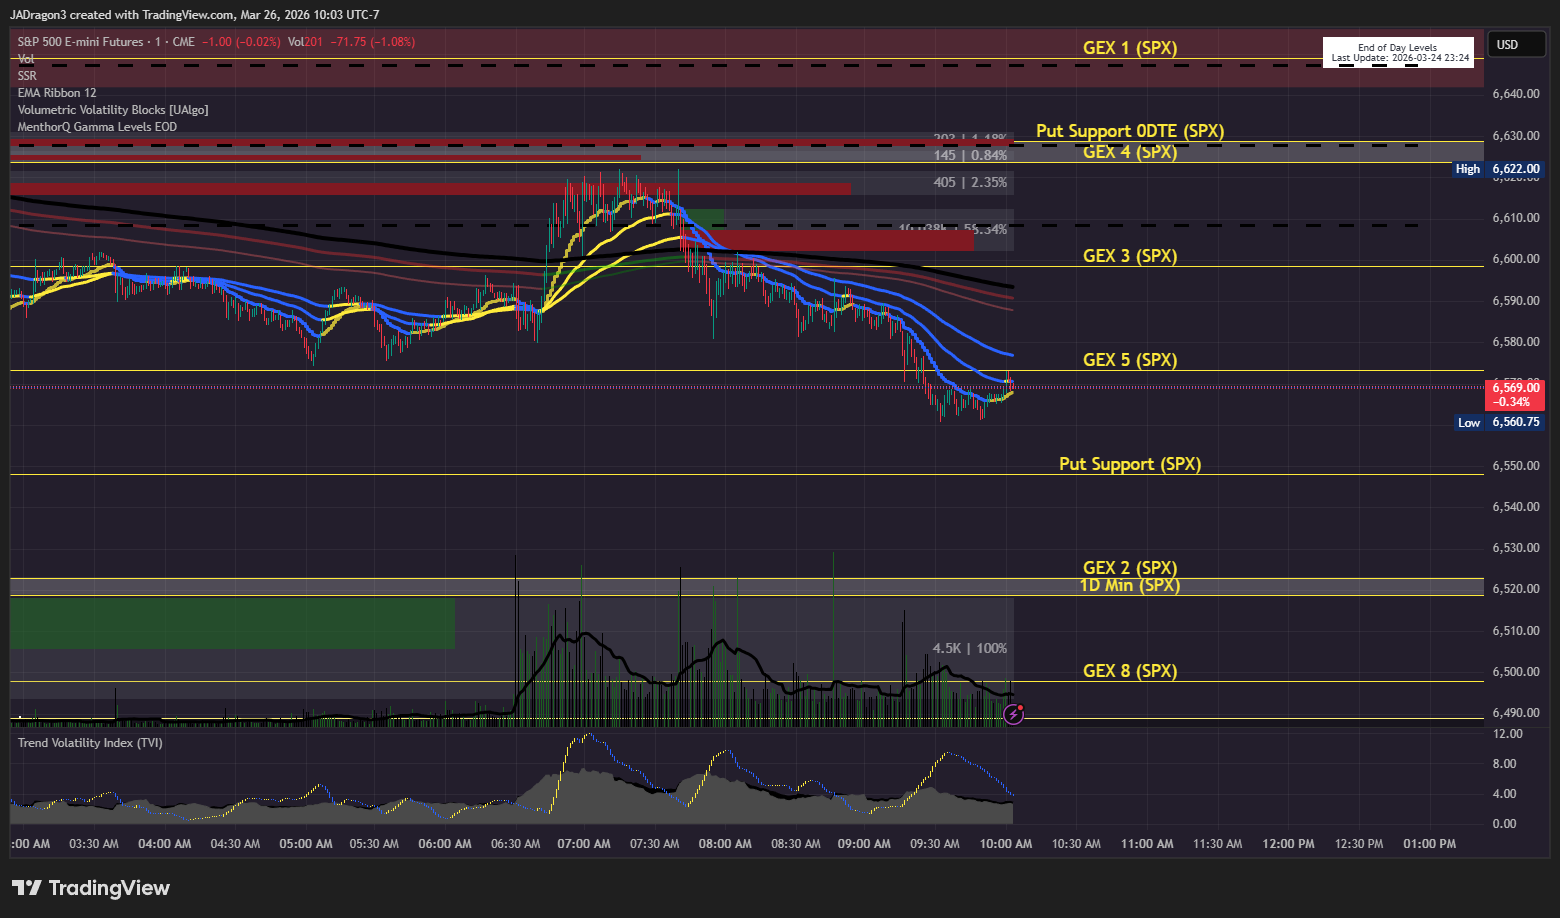Click the 6,600.00 price axis label
The width and height of the screenshot is (1560, 918).
(x=1516, y=259)
